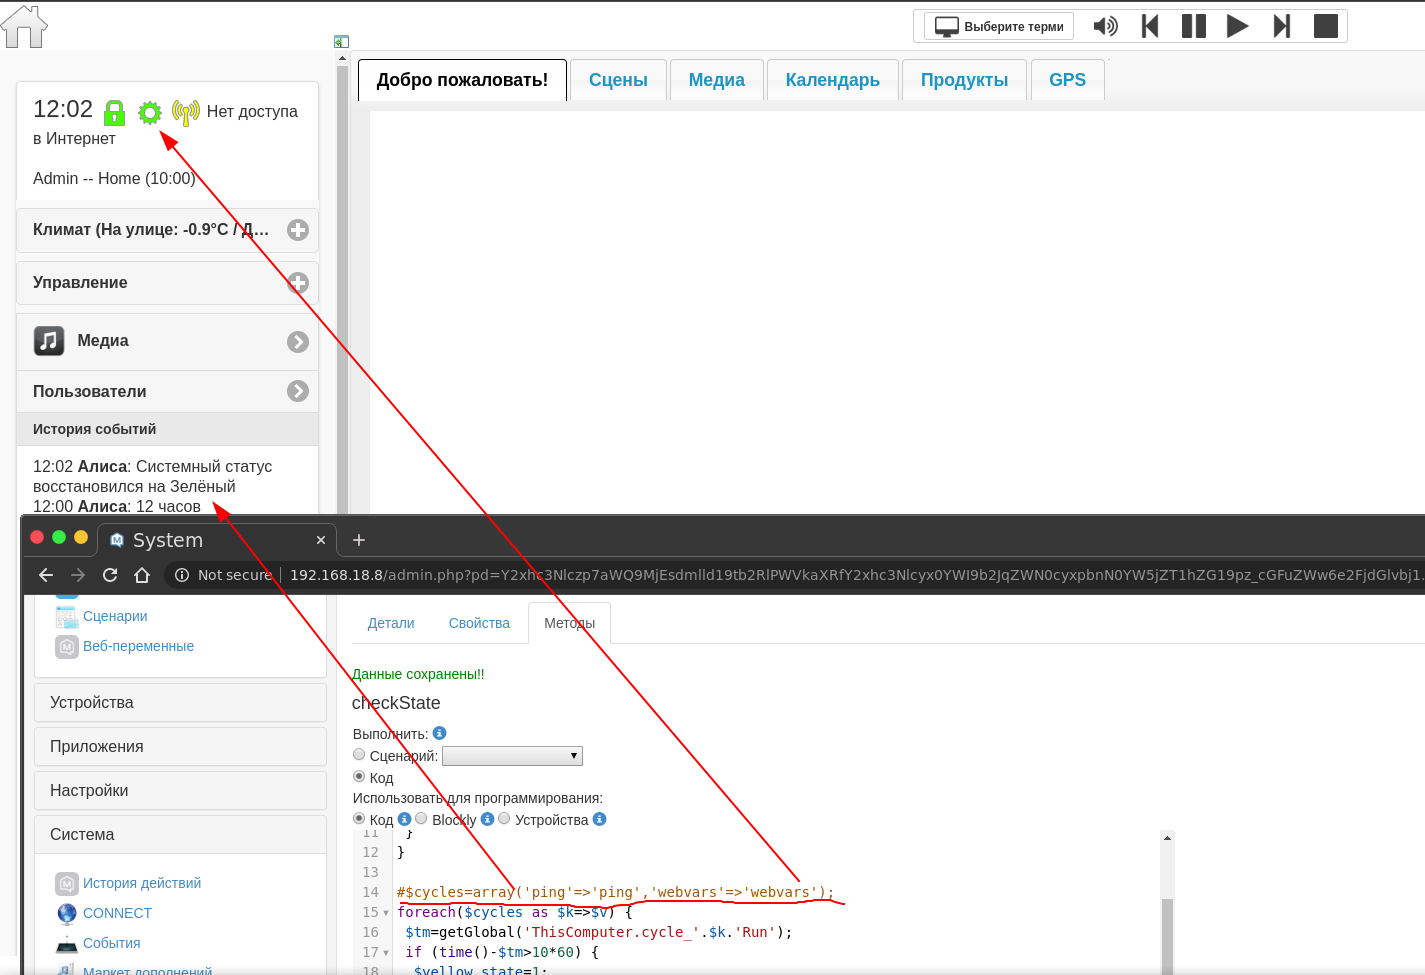Click the green padlock security icon

(115, 113)
